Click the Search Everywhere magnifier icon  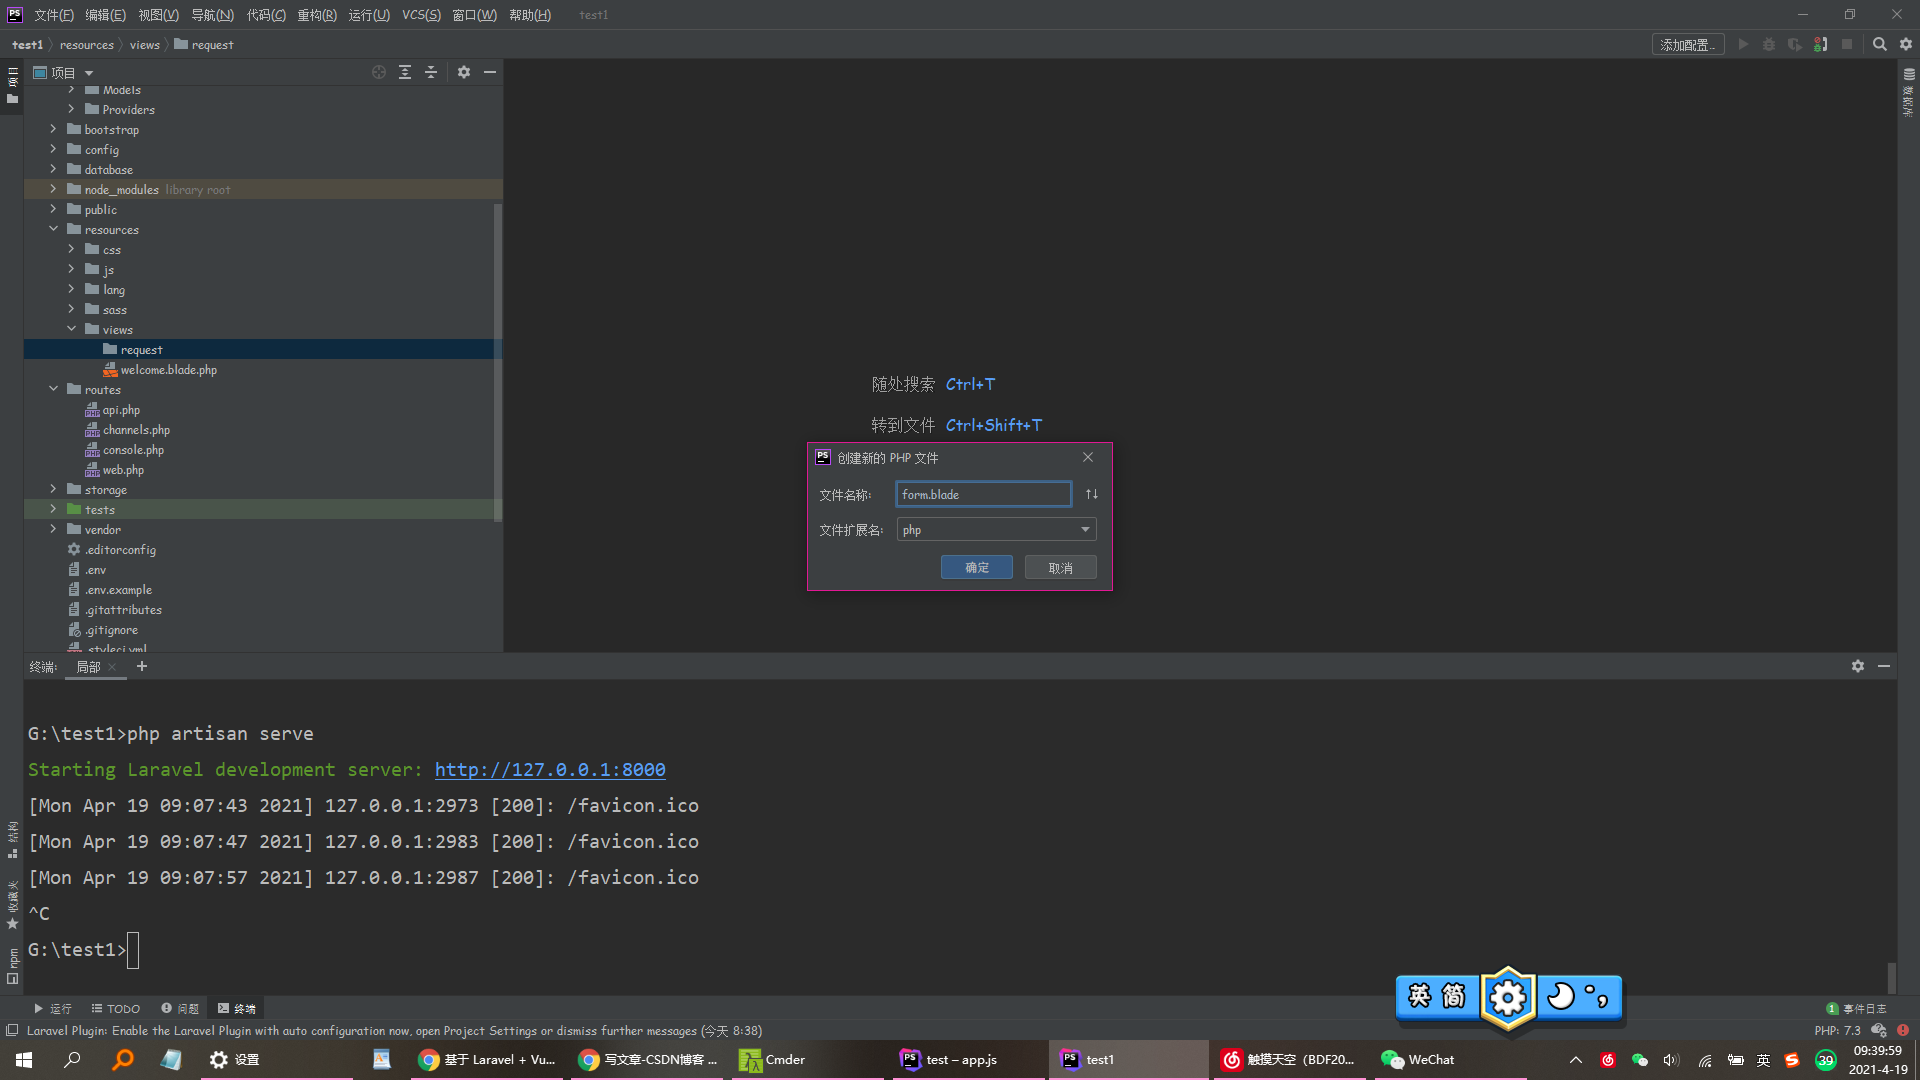[1879, 44]
